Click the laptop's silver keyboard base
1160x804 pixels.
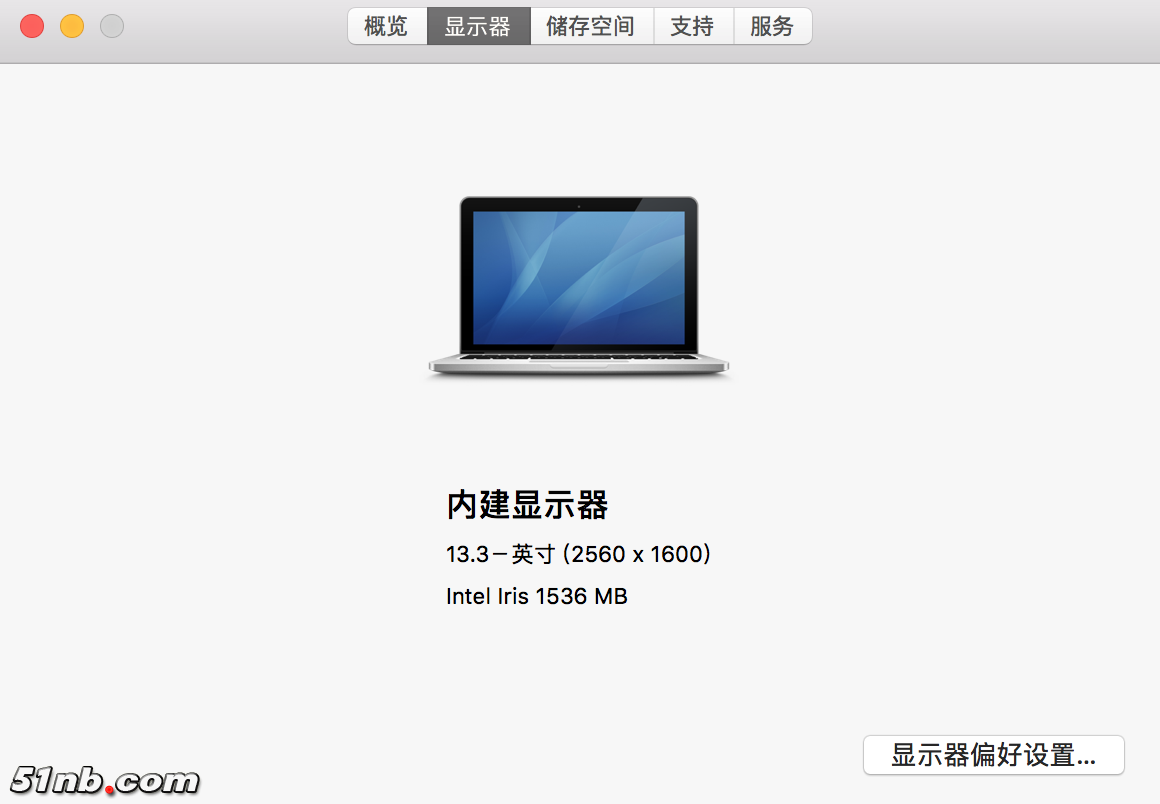[579, 364]
